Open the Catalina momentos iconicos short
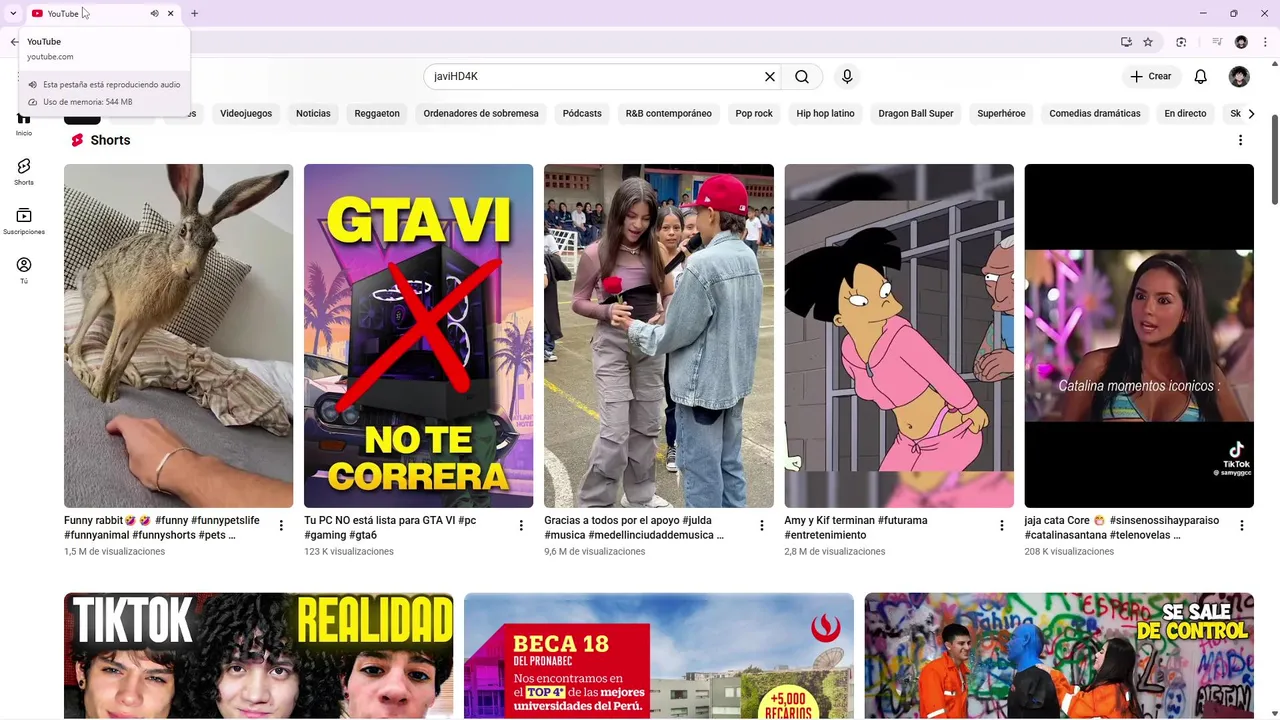This screenshot has width=1280, height=720. (1139, 336)
